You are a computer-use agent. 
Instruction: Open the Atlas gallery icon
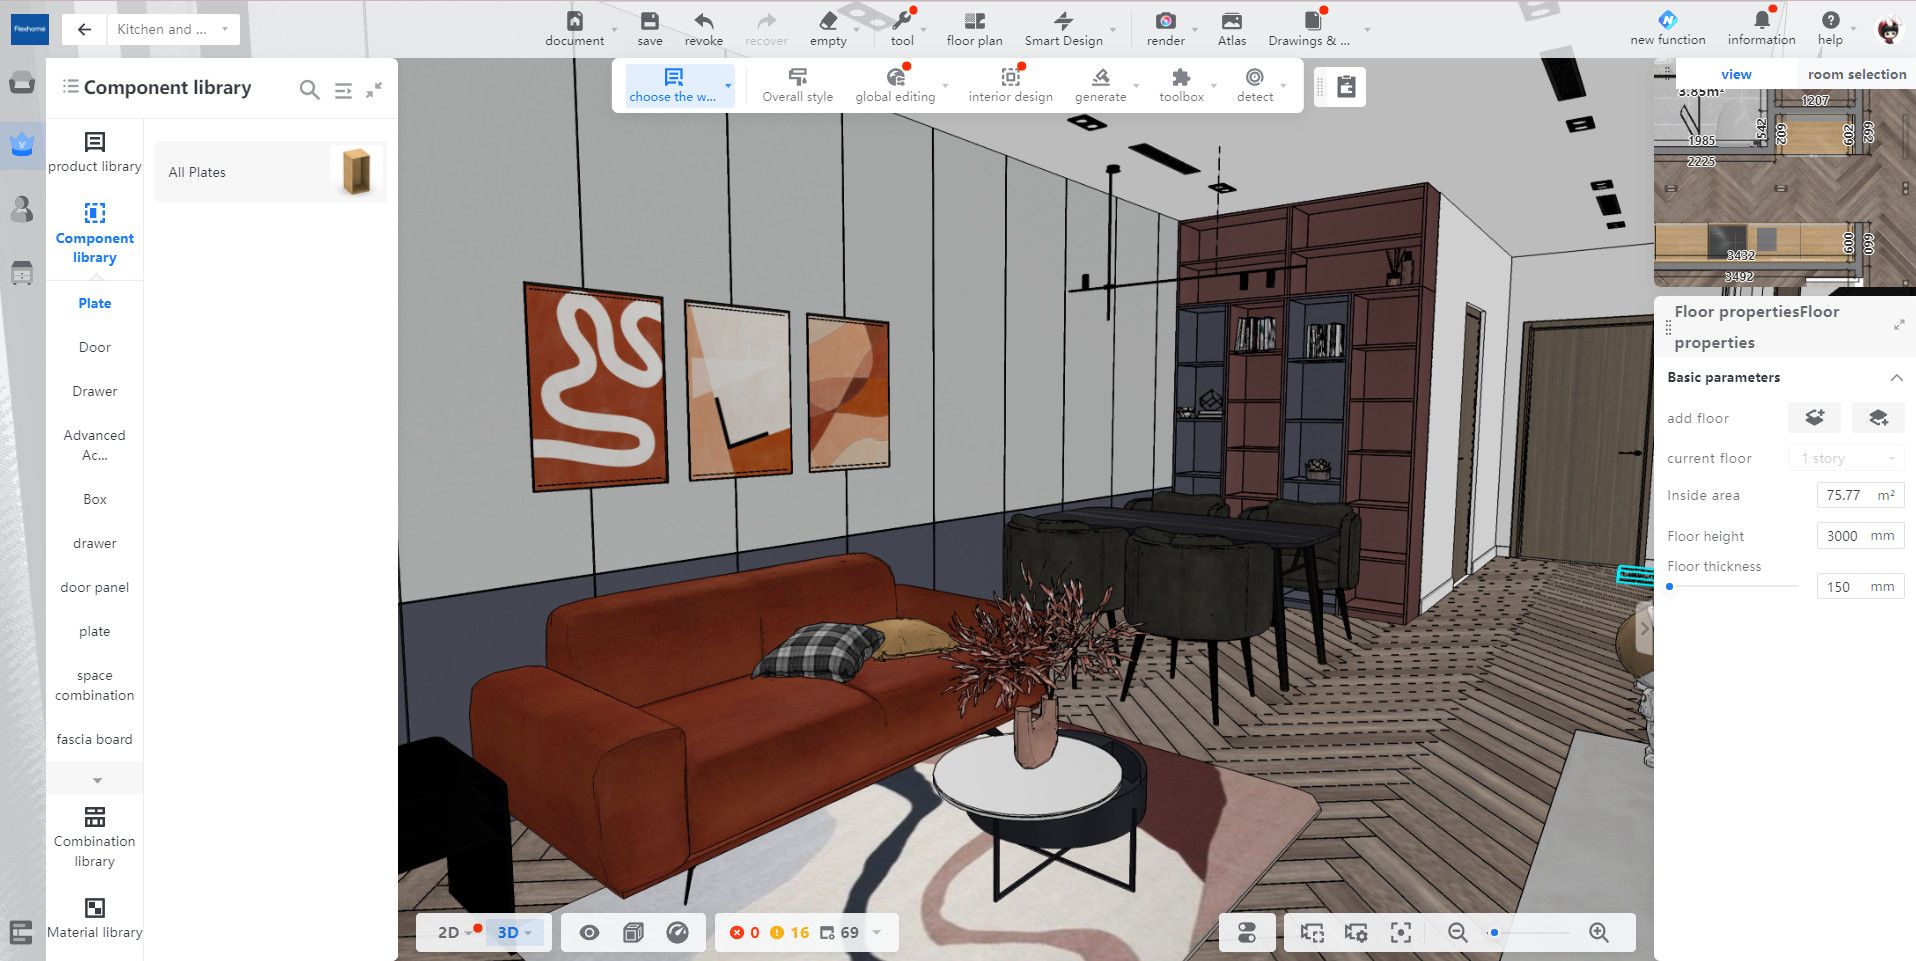tap(1232, 21)
